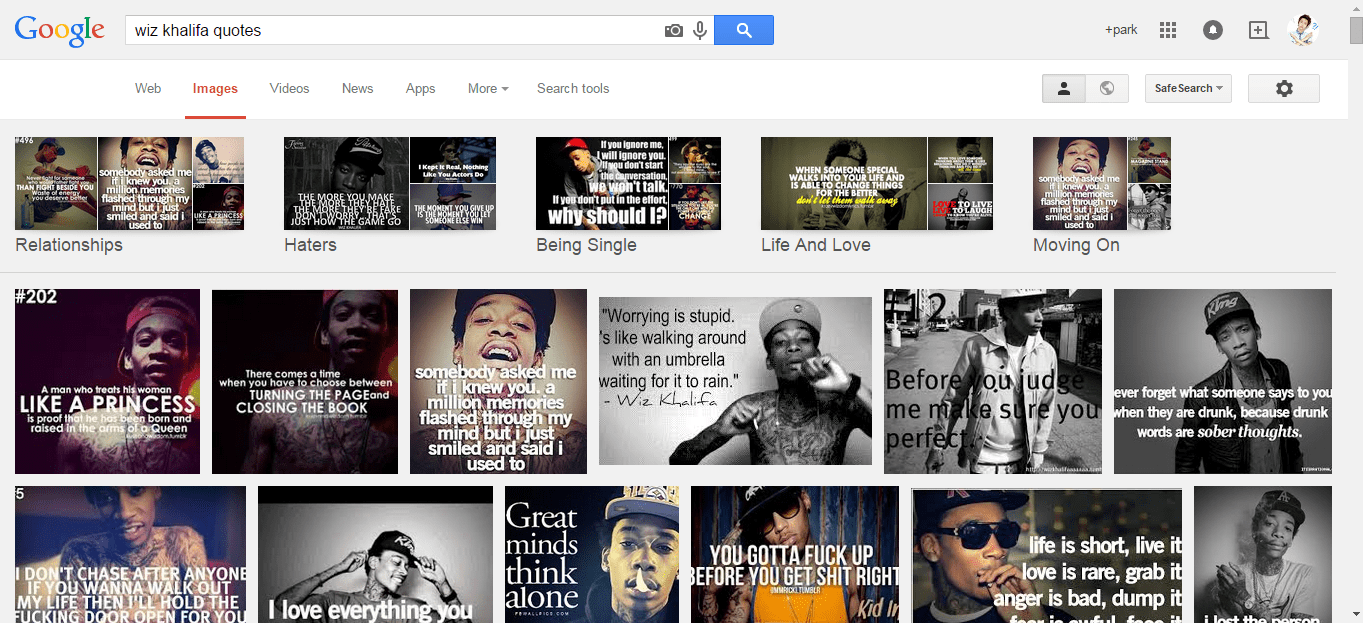Viewport: 1363px width, 623px height.
Task: Switch to the Videos tab
Action: [289, 88]
